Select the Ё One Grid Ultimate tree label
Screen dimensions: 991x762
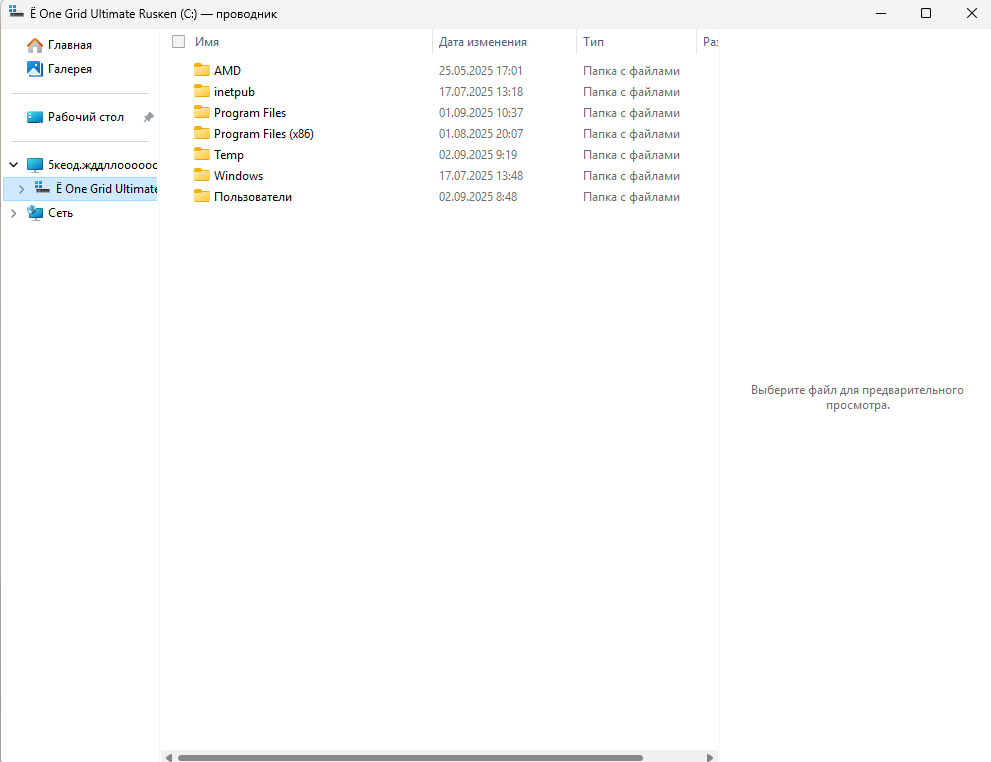coord(106,189)
